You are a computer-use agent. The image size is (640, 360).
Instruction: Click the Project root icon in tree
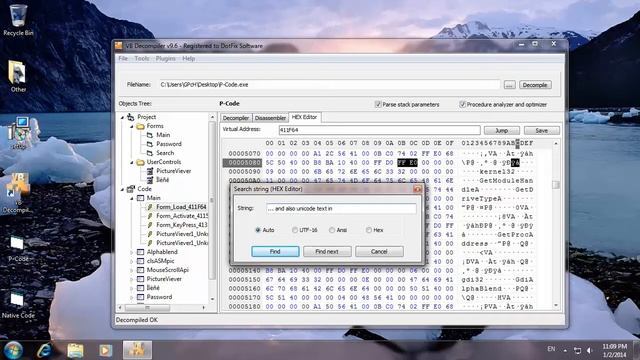[x=131, y=117]
